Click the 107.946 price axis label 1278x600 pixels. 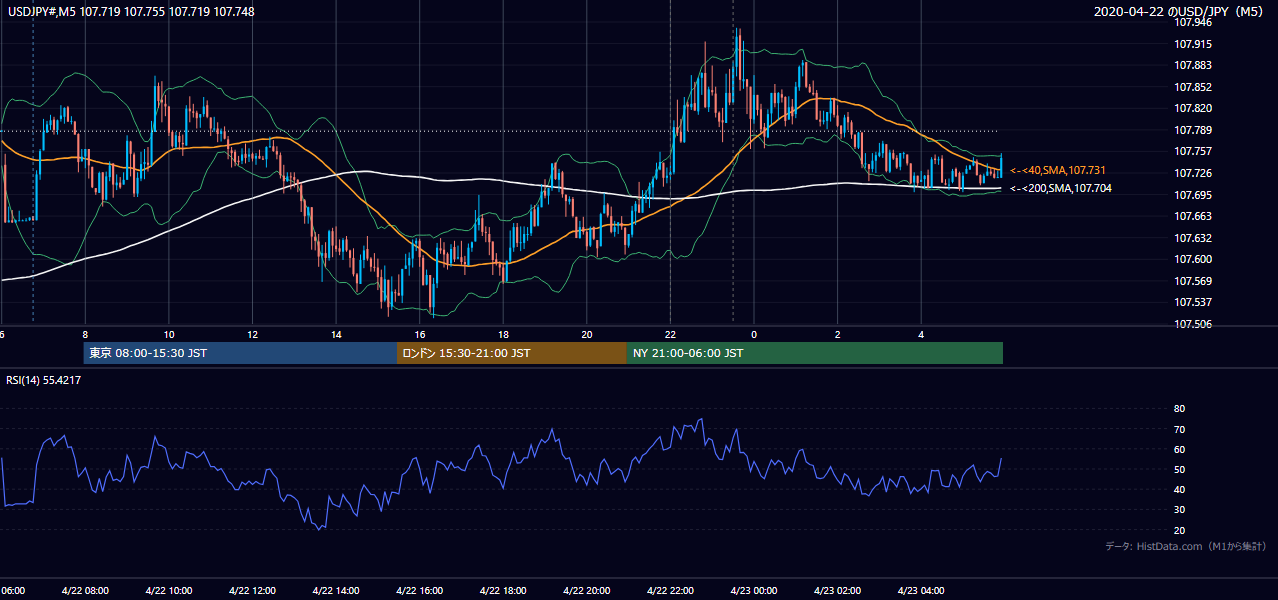[x=1192, y=22]
